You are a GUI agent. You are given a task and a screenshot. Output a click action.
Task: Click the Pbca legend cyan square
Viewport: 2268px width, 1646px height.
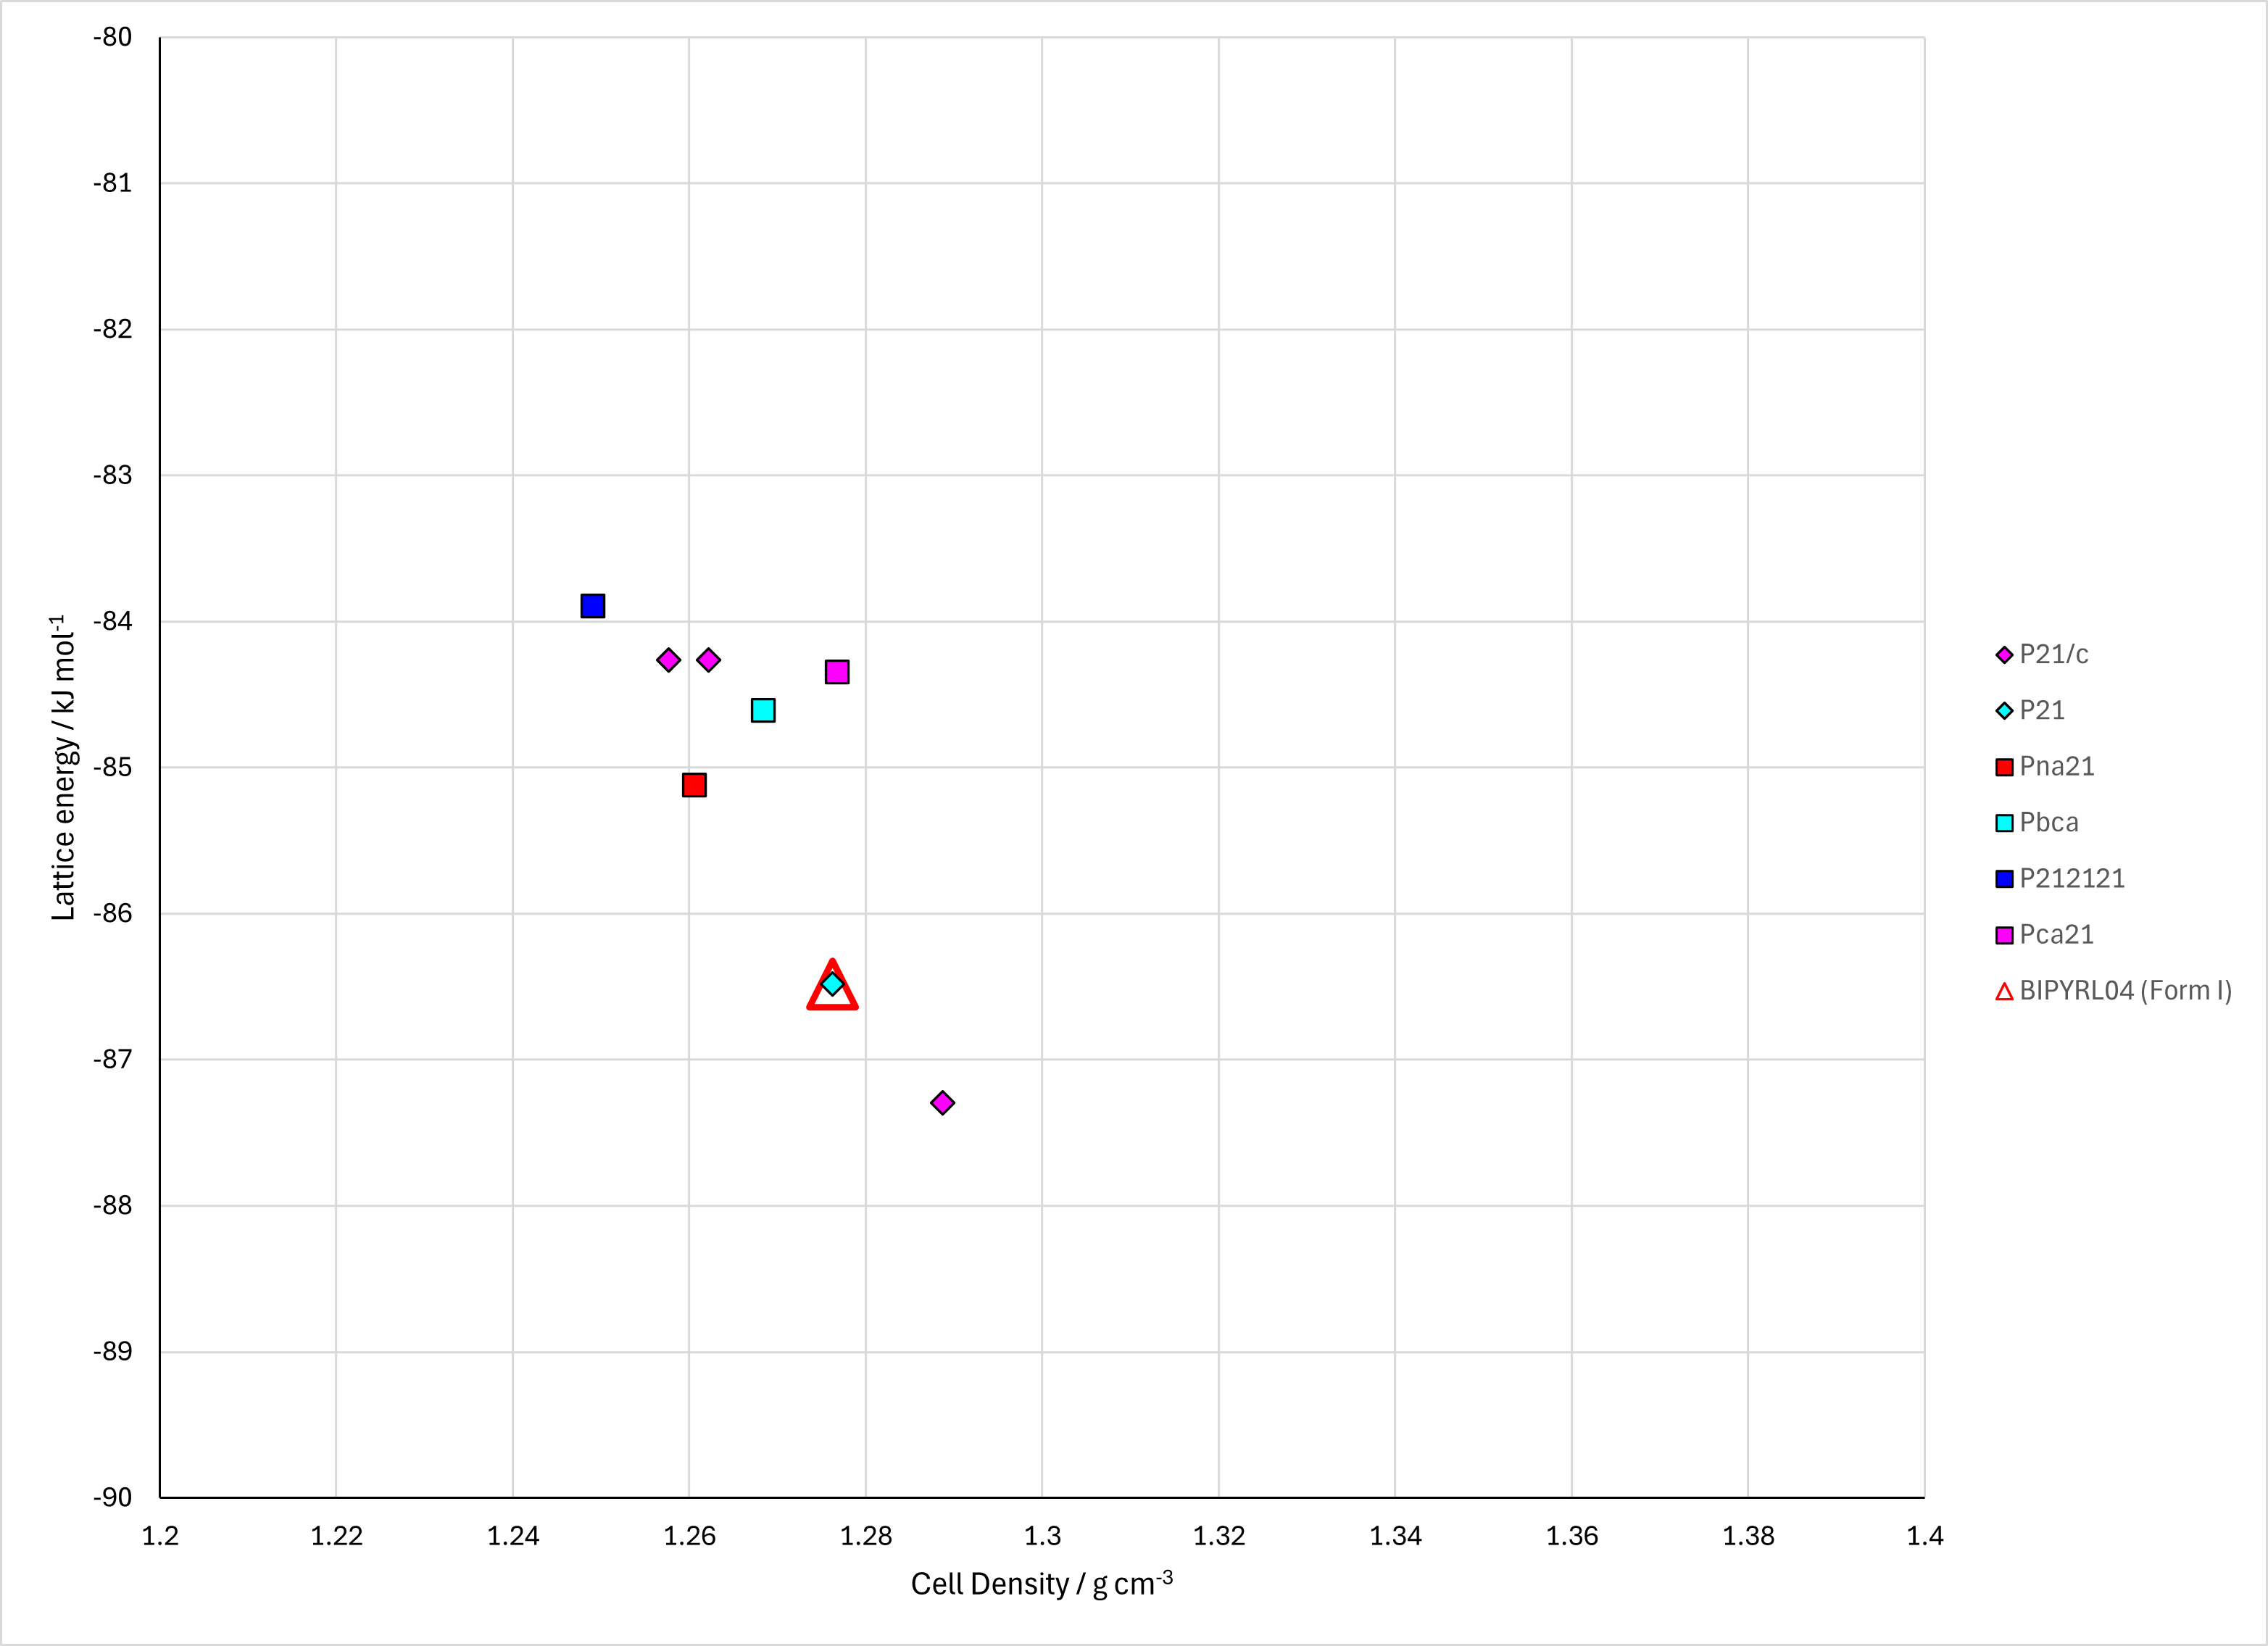2004,823
